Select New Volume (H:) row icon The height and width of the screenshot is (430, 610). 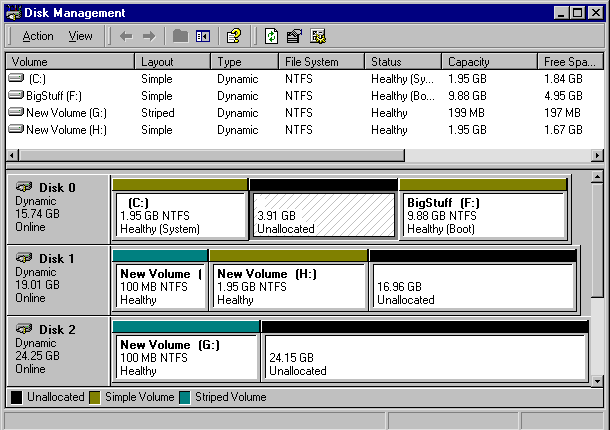[x=16, y=129]
